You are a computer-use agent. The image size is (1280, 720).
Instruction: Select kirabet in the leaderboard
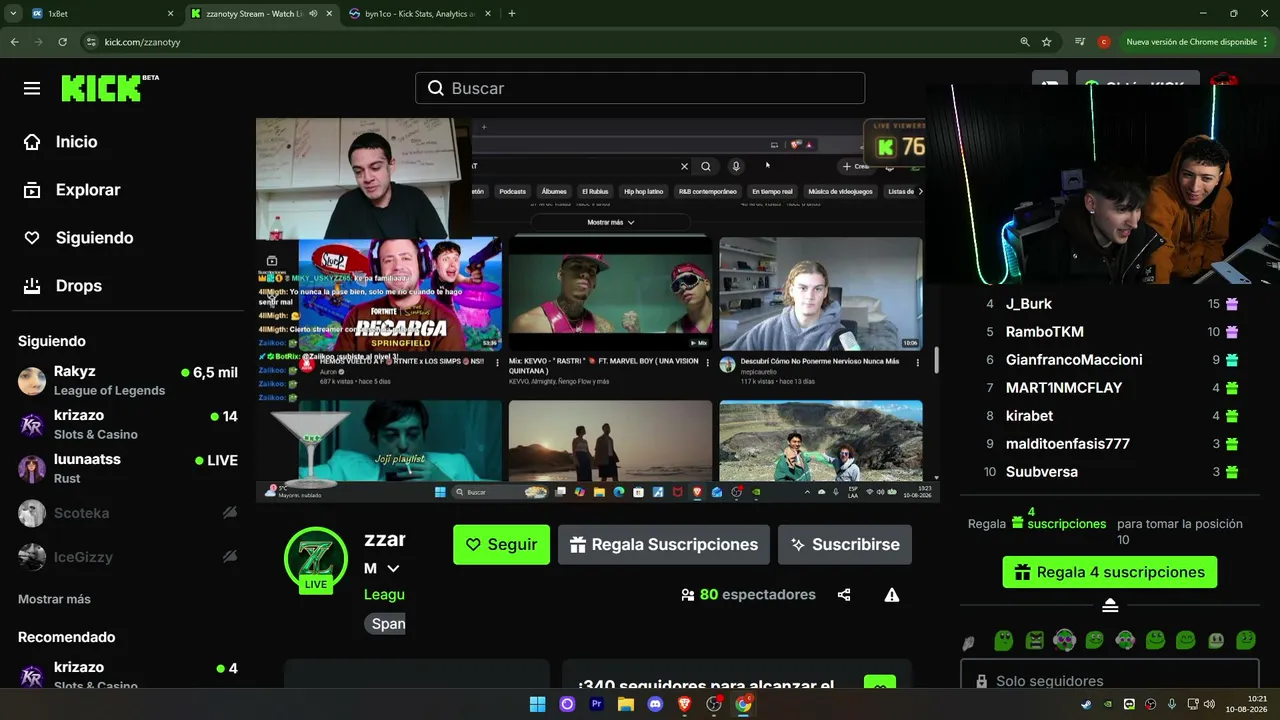(1110, 416)
